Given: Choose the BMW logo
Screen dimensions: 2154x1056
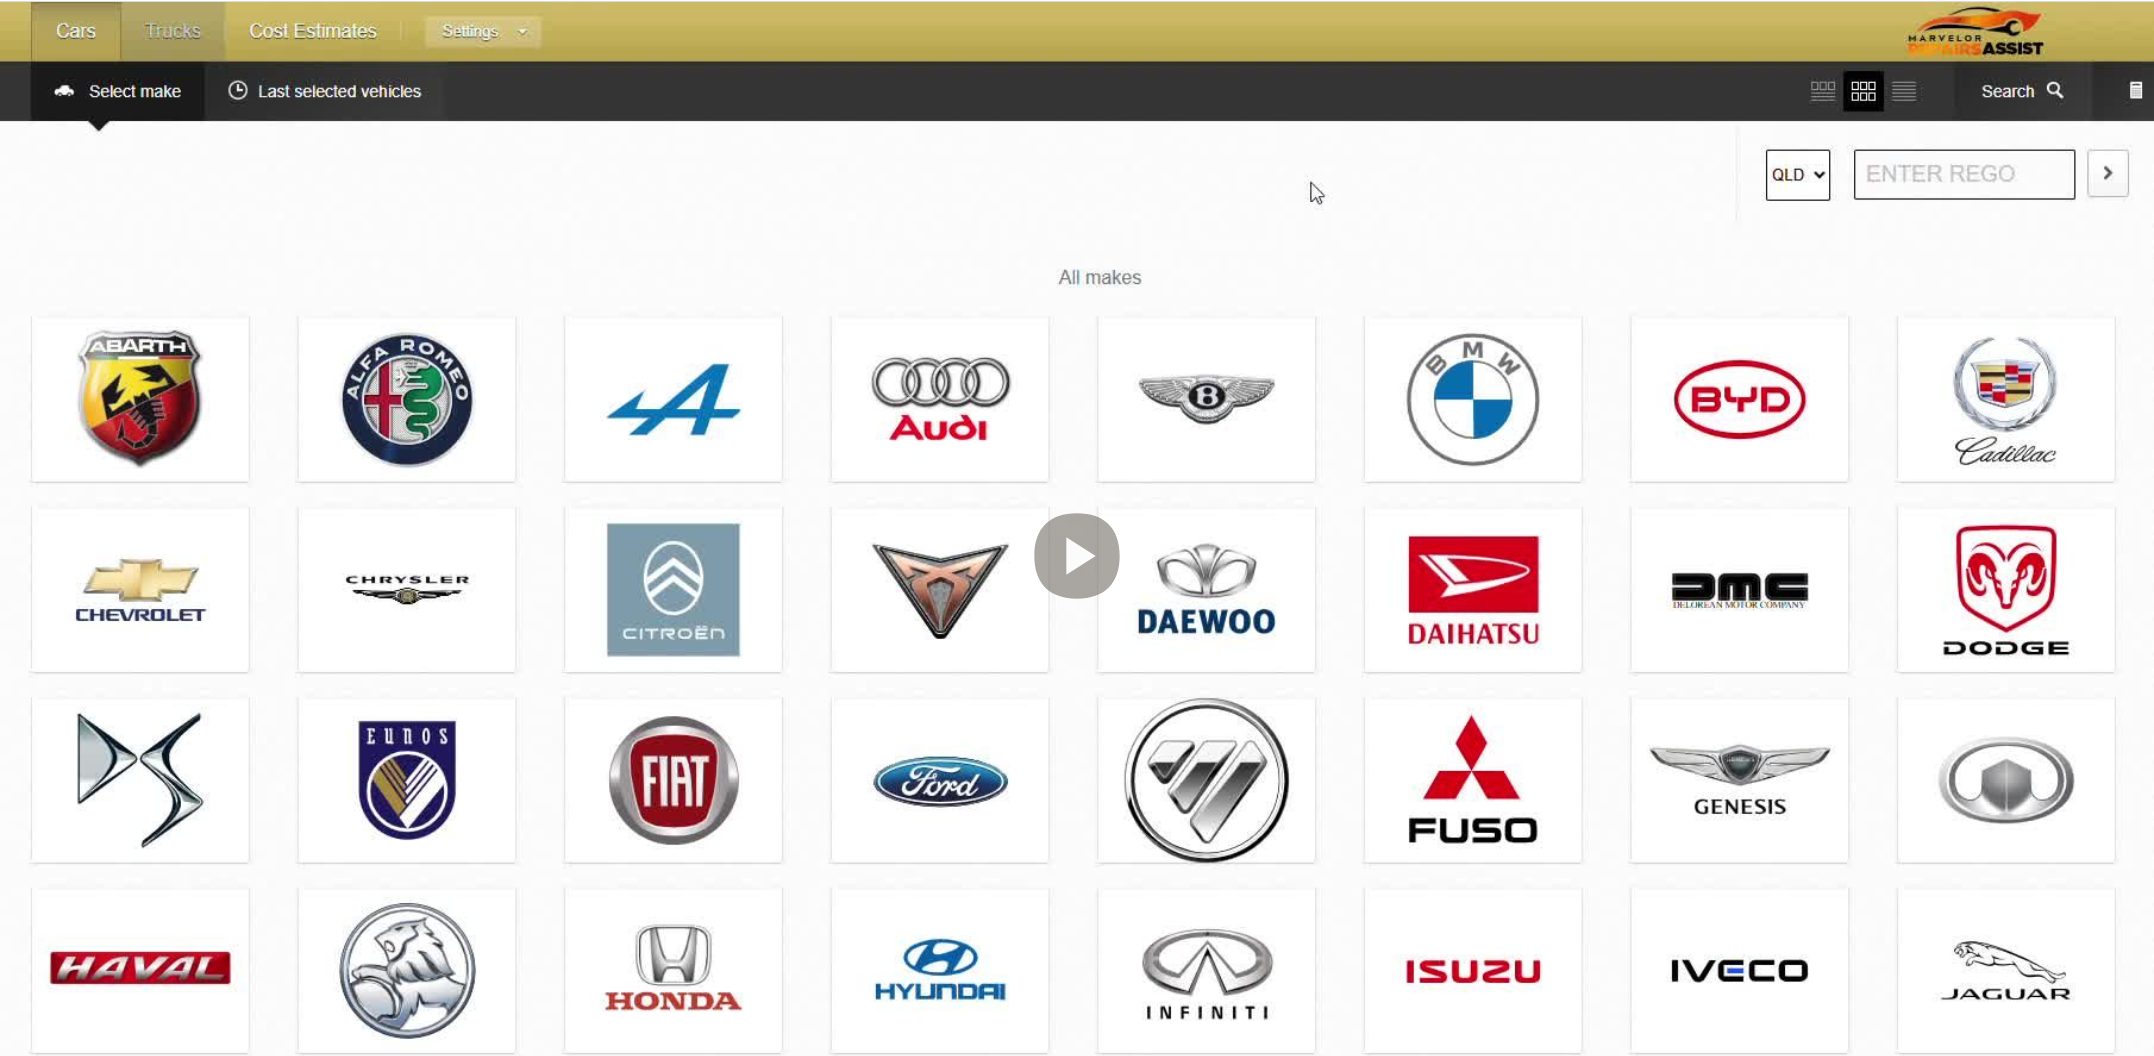Looking at the screenshot, I should 1473,399.
